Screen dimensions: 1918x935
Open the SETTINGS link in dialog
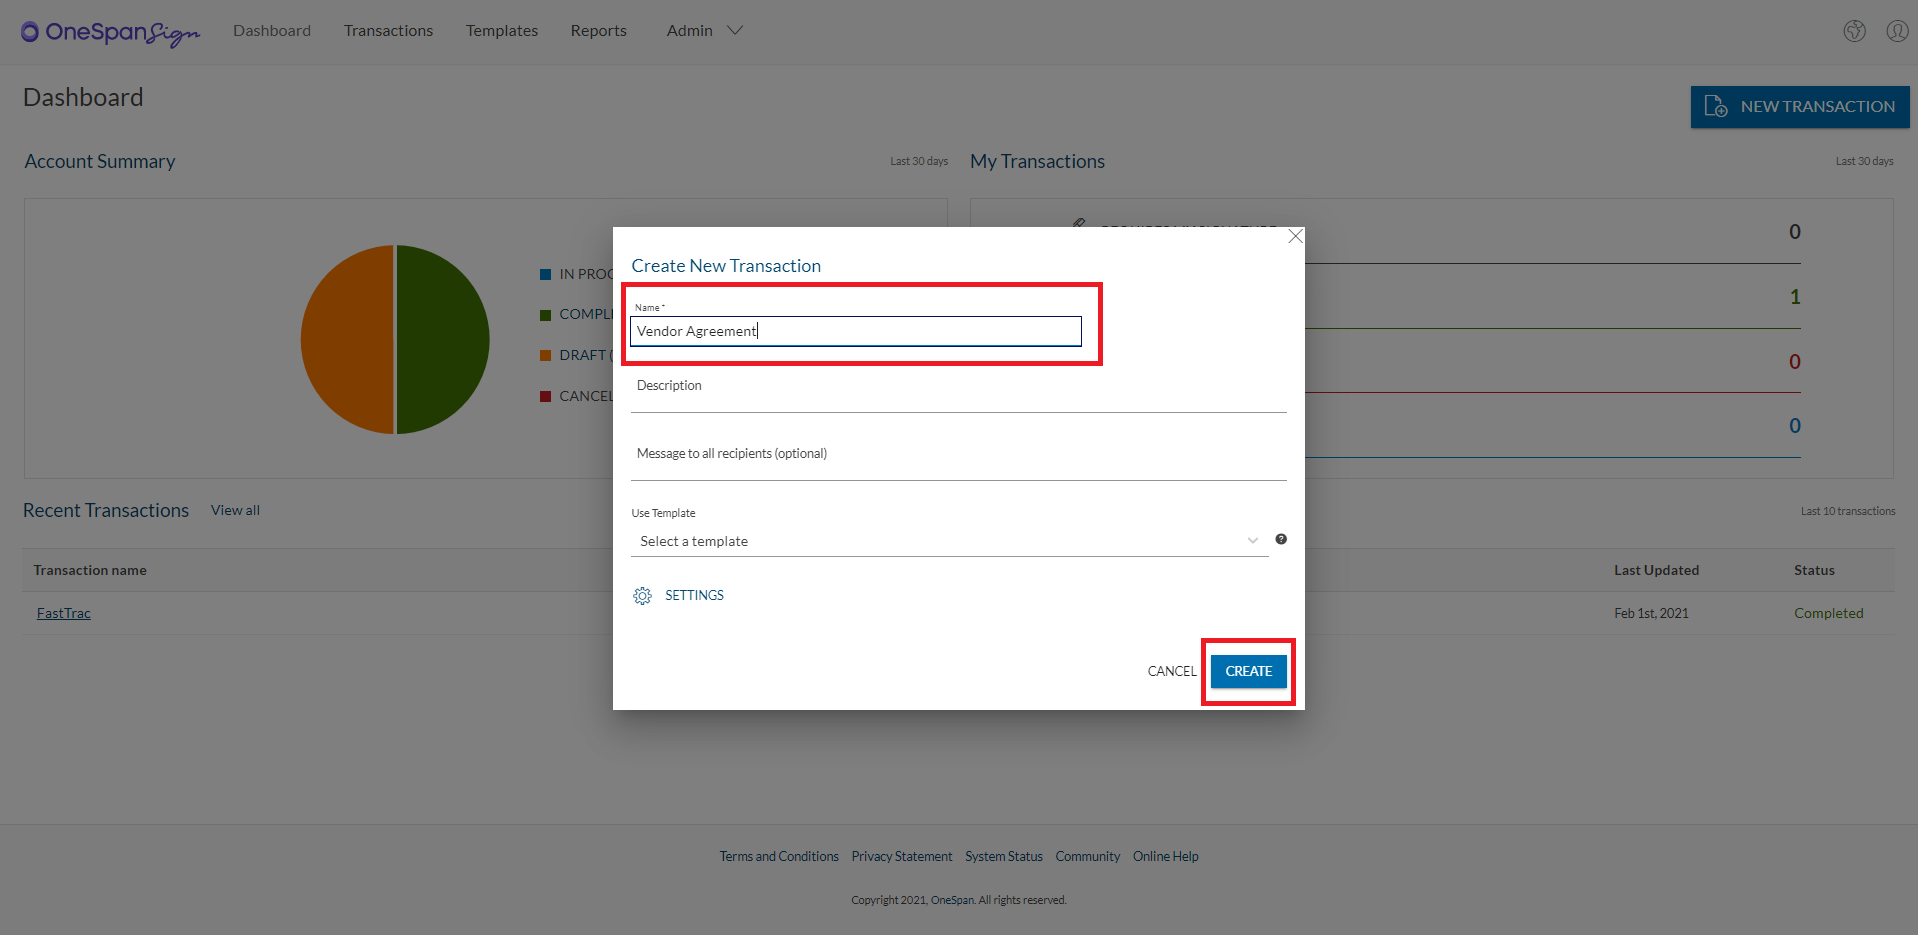coord(694,595)
